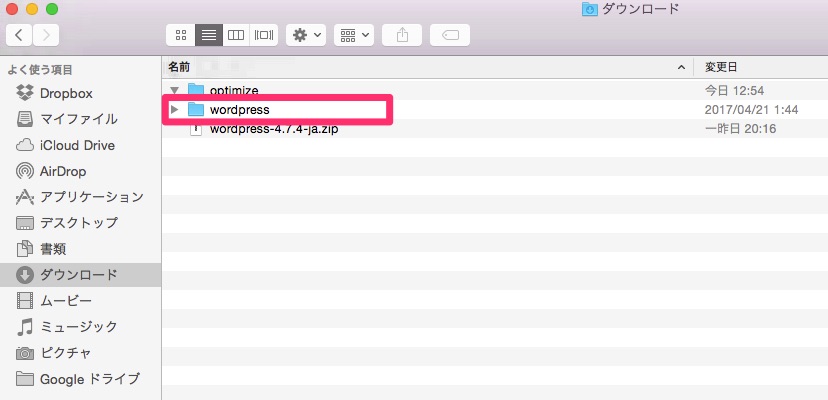Click the よく使う項目 sidebar heading
This screenshot has width=828, height=400.
click(x=40, y=70)
